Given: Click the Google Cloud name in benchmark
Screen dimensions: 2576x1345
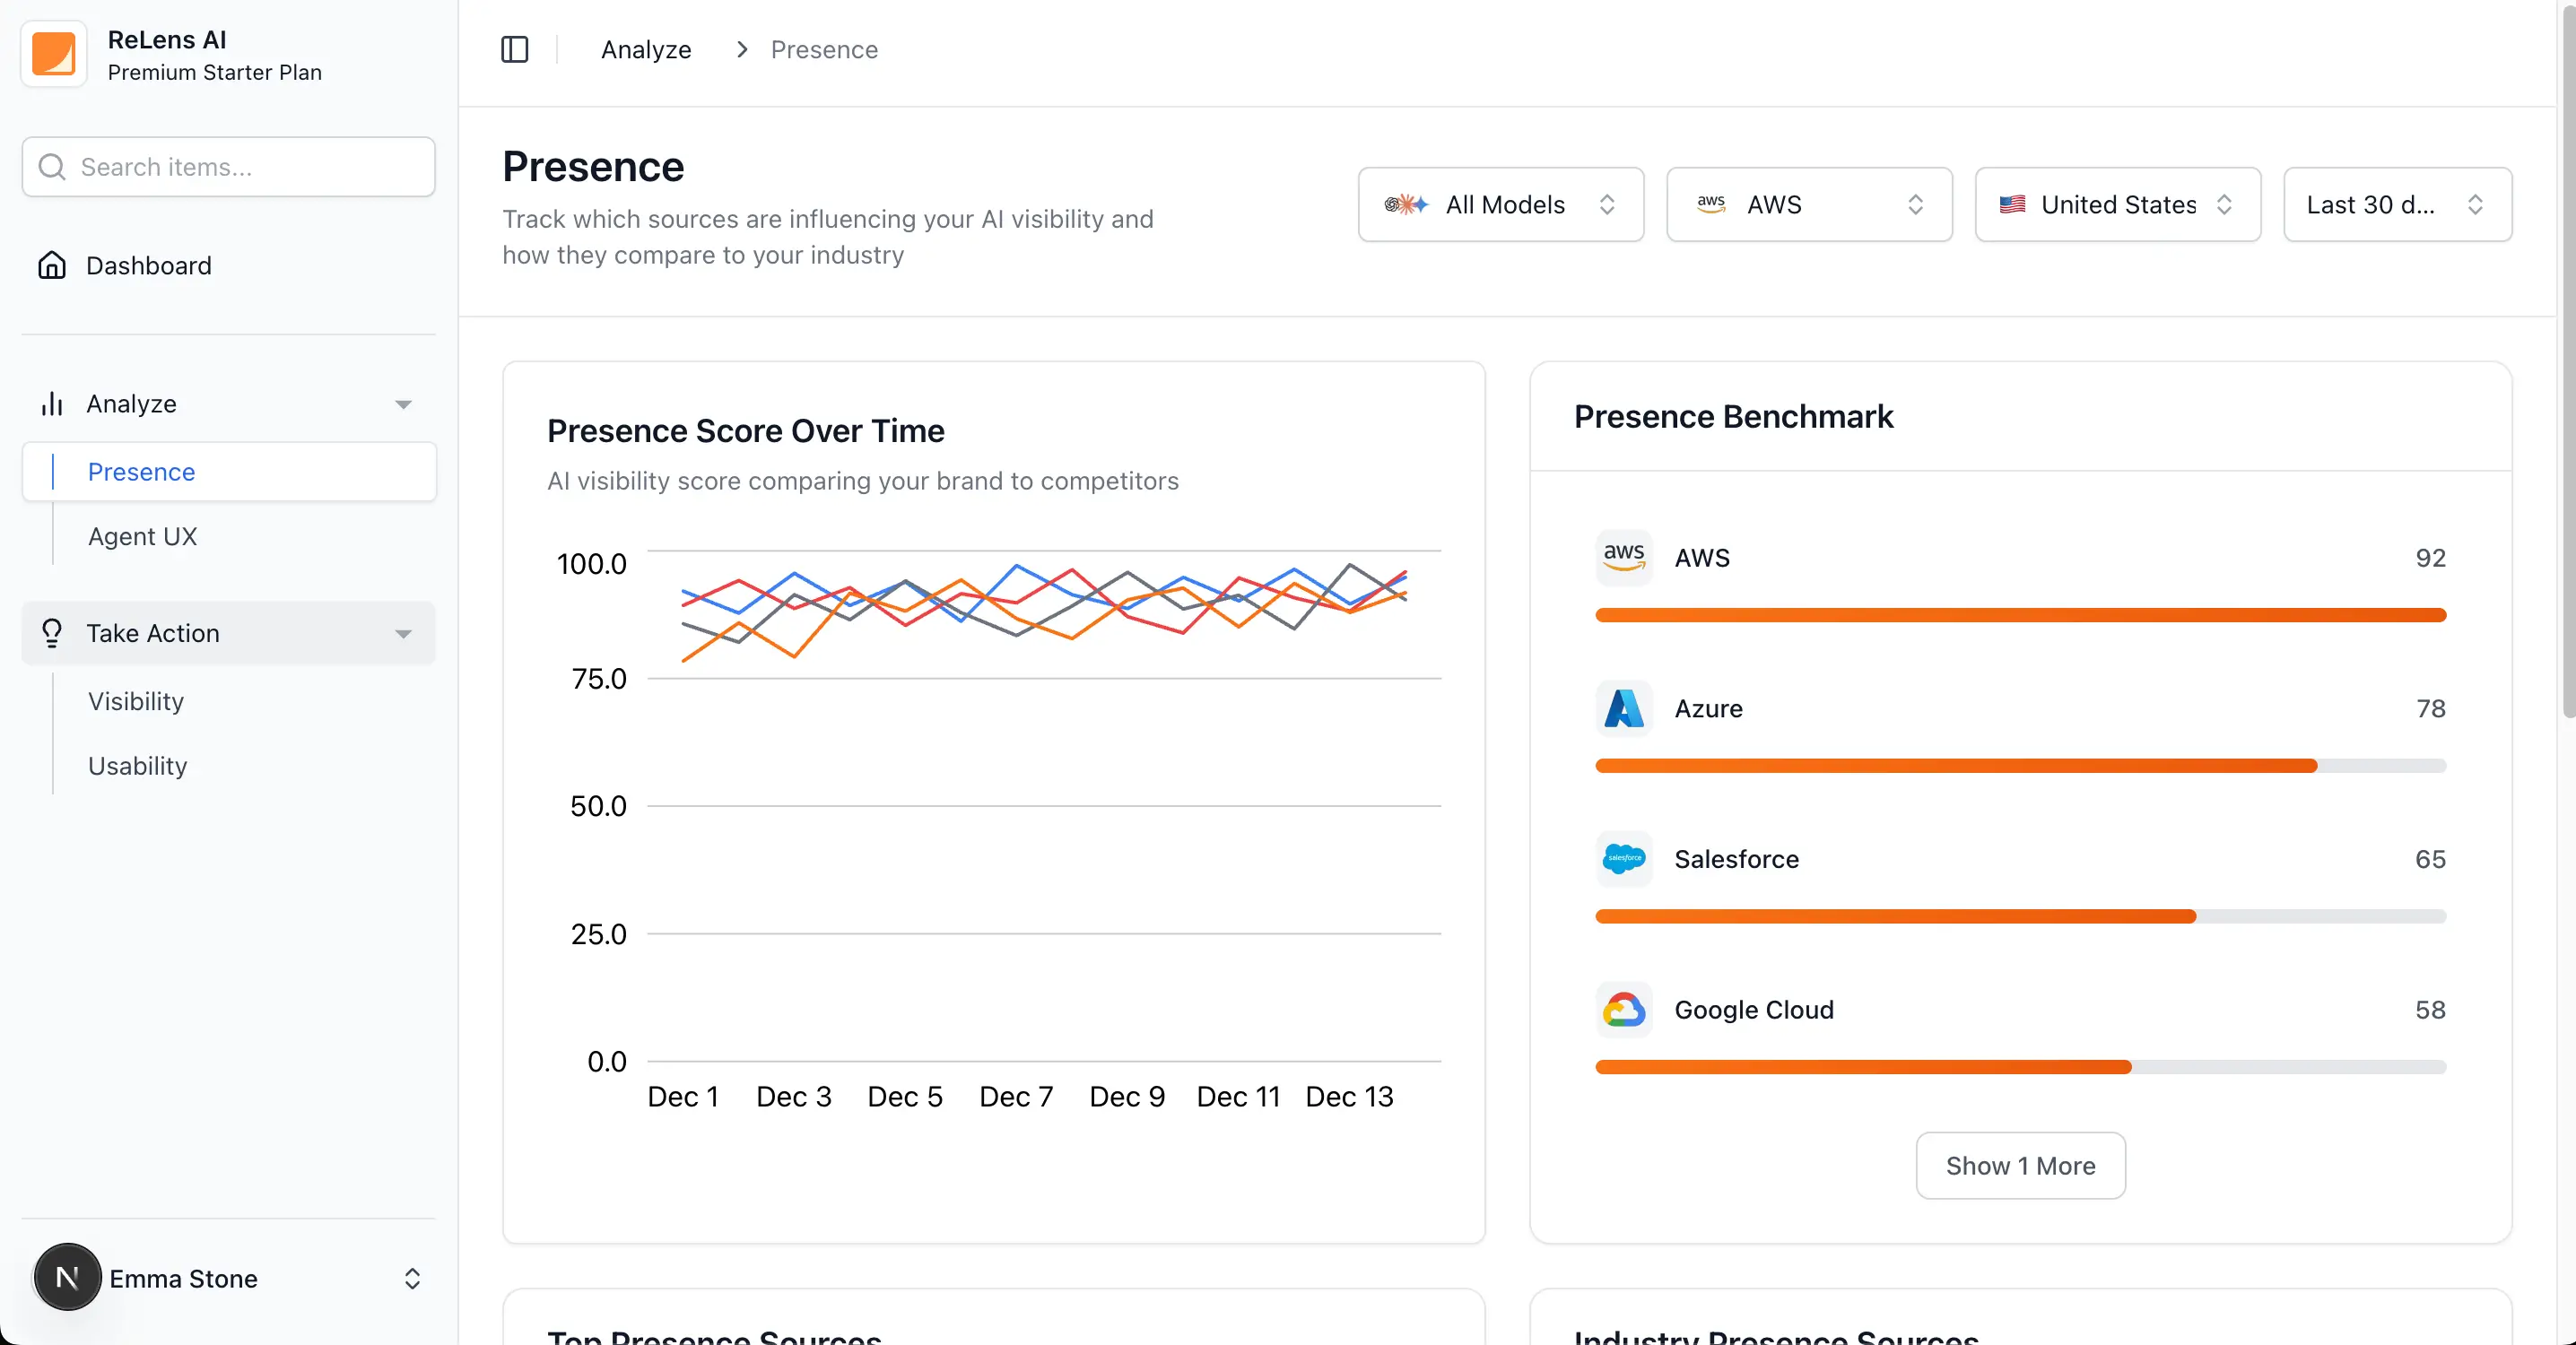Looking at the screenshot, I should [x=1754, y=1009].
